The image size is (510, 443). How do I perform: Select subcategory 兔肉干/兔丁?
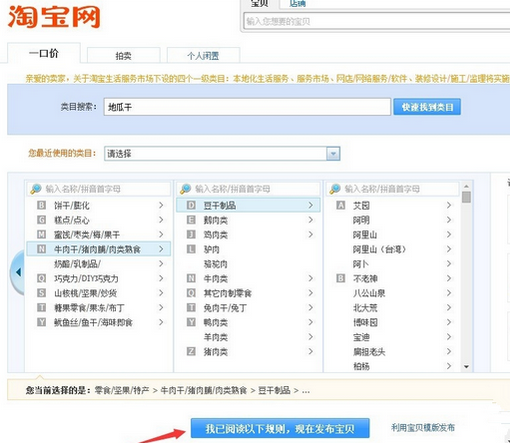(248, 308)
